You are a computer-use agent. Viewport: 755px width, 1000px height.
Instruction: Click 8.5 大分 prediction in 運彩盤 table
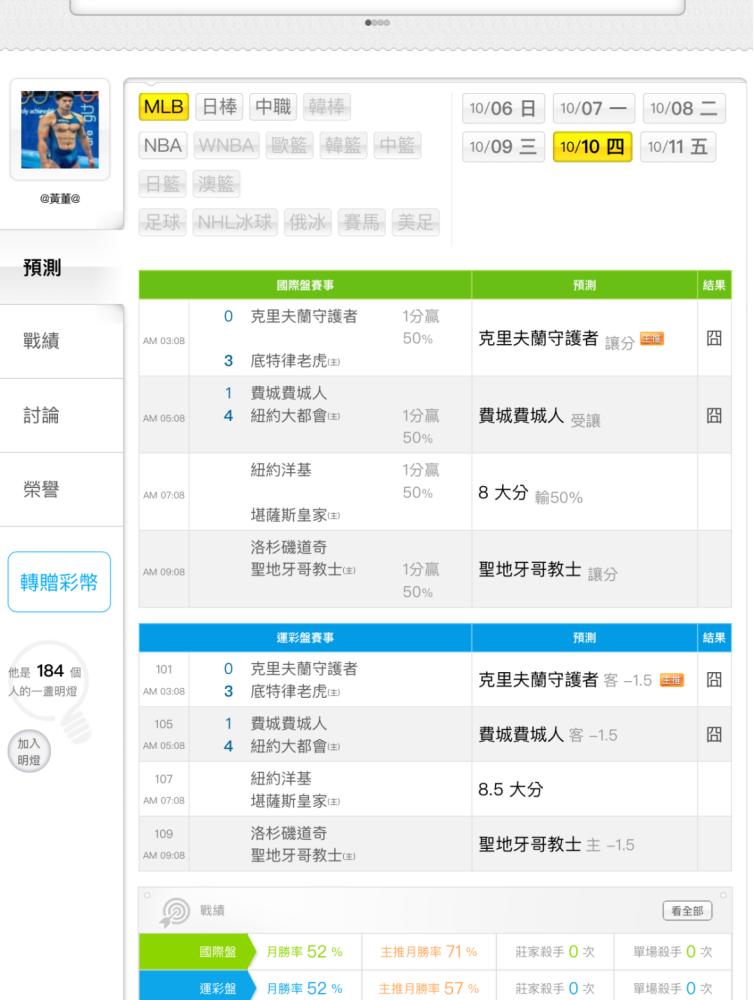click(x=510, y=790)
